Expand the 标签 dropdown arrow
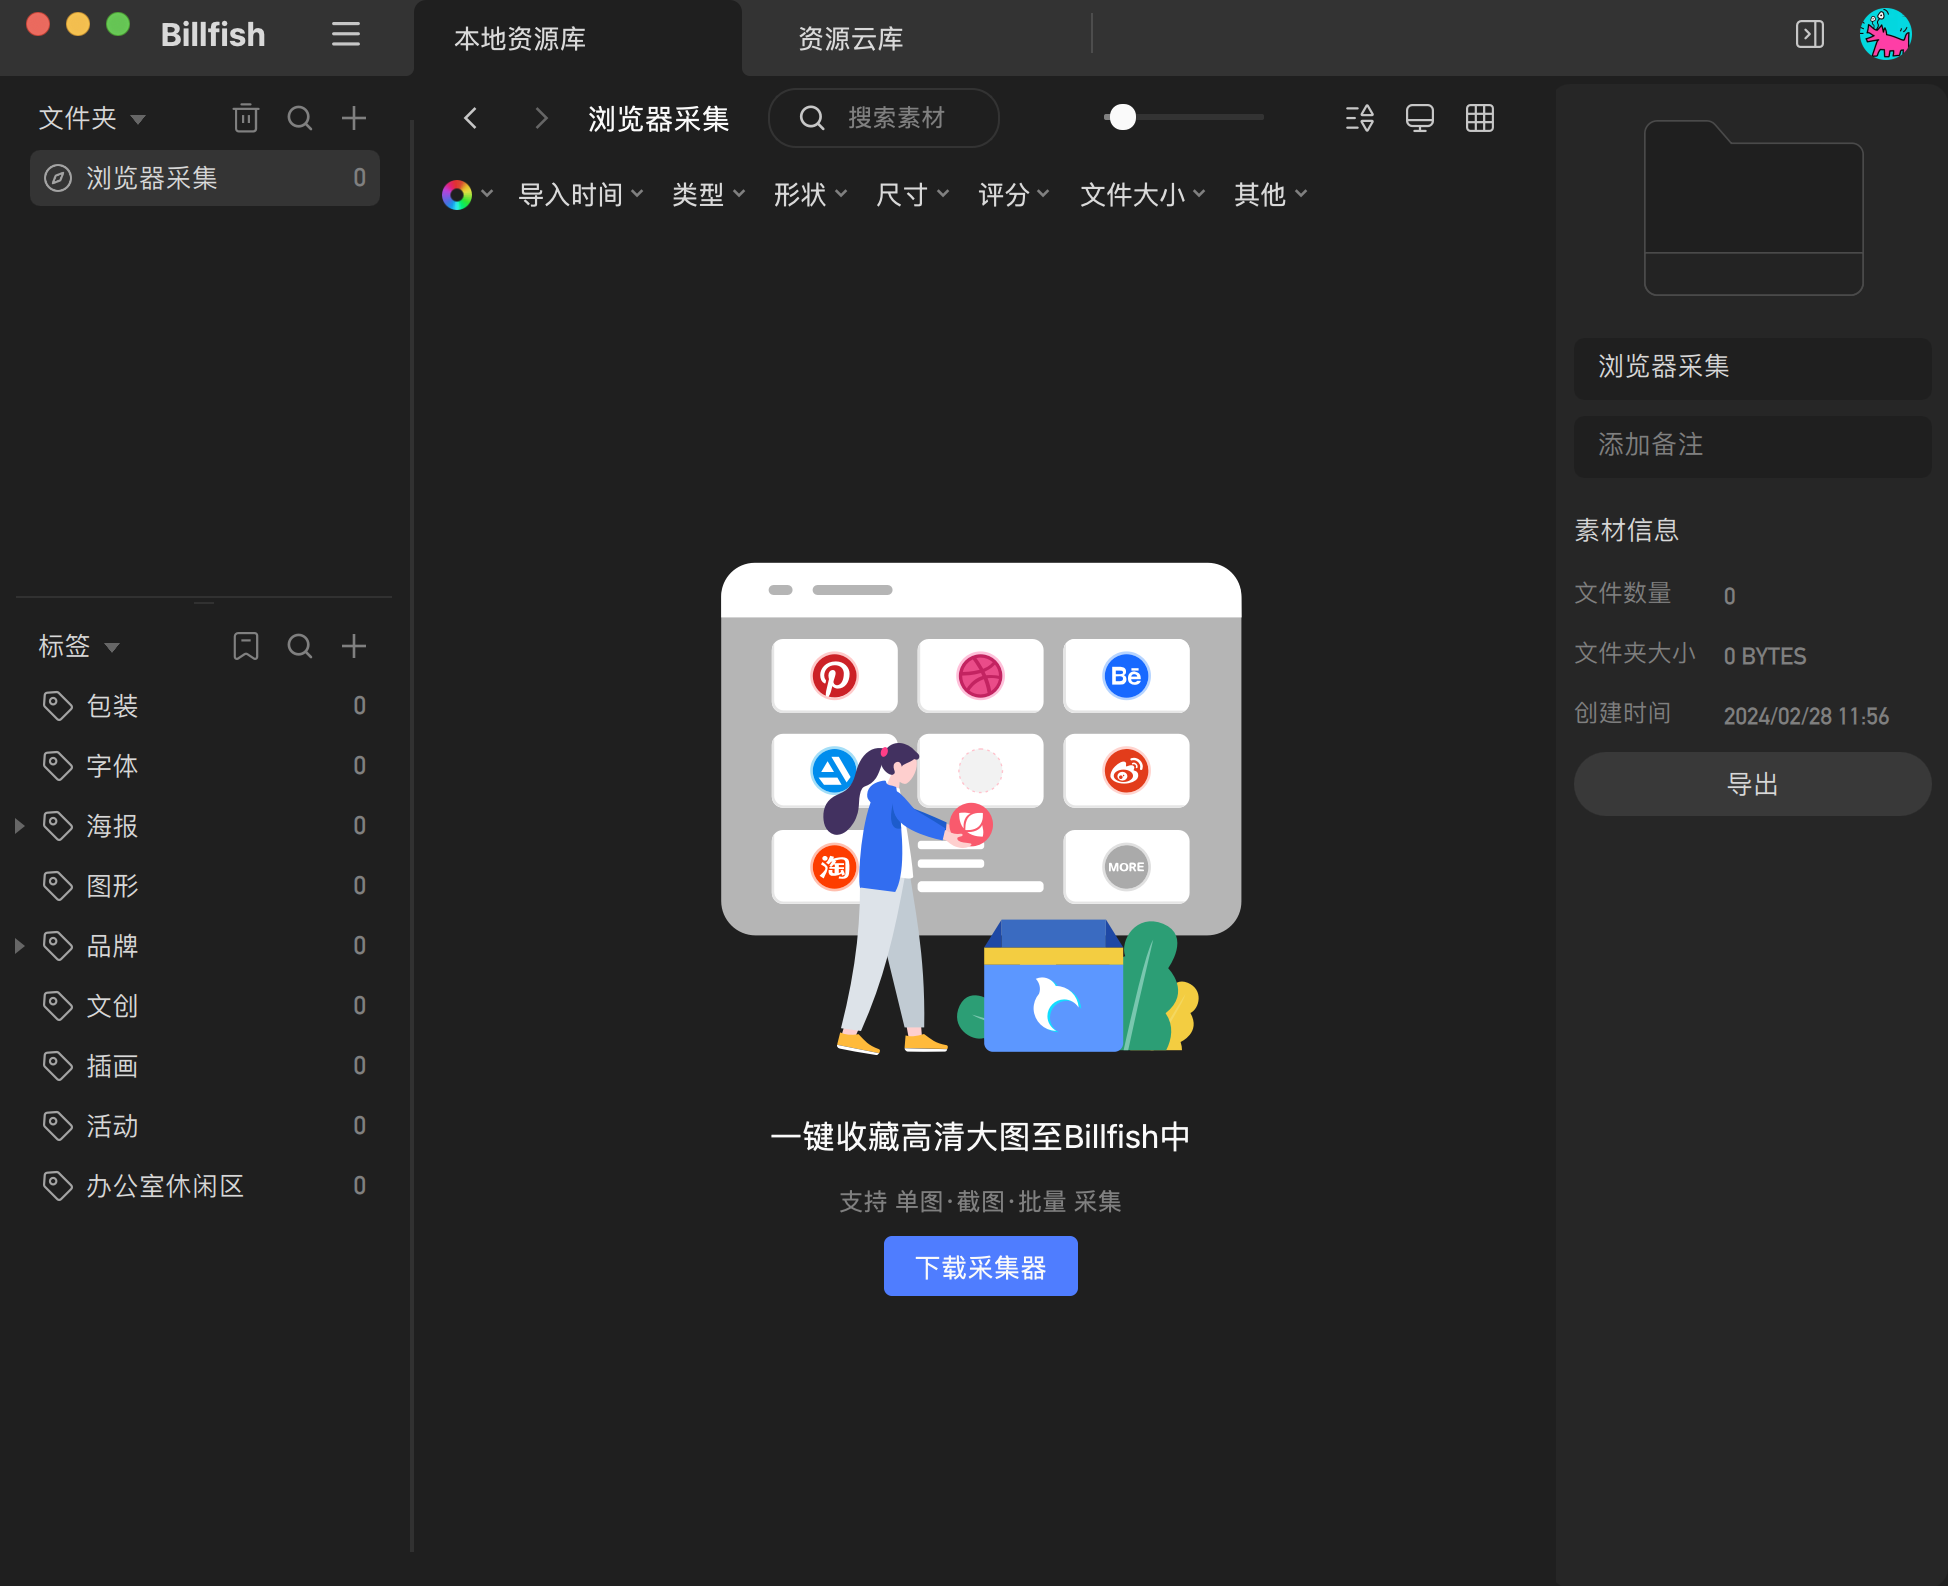The image size is (1948, 1586). (x=112, y=648)
